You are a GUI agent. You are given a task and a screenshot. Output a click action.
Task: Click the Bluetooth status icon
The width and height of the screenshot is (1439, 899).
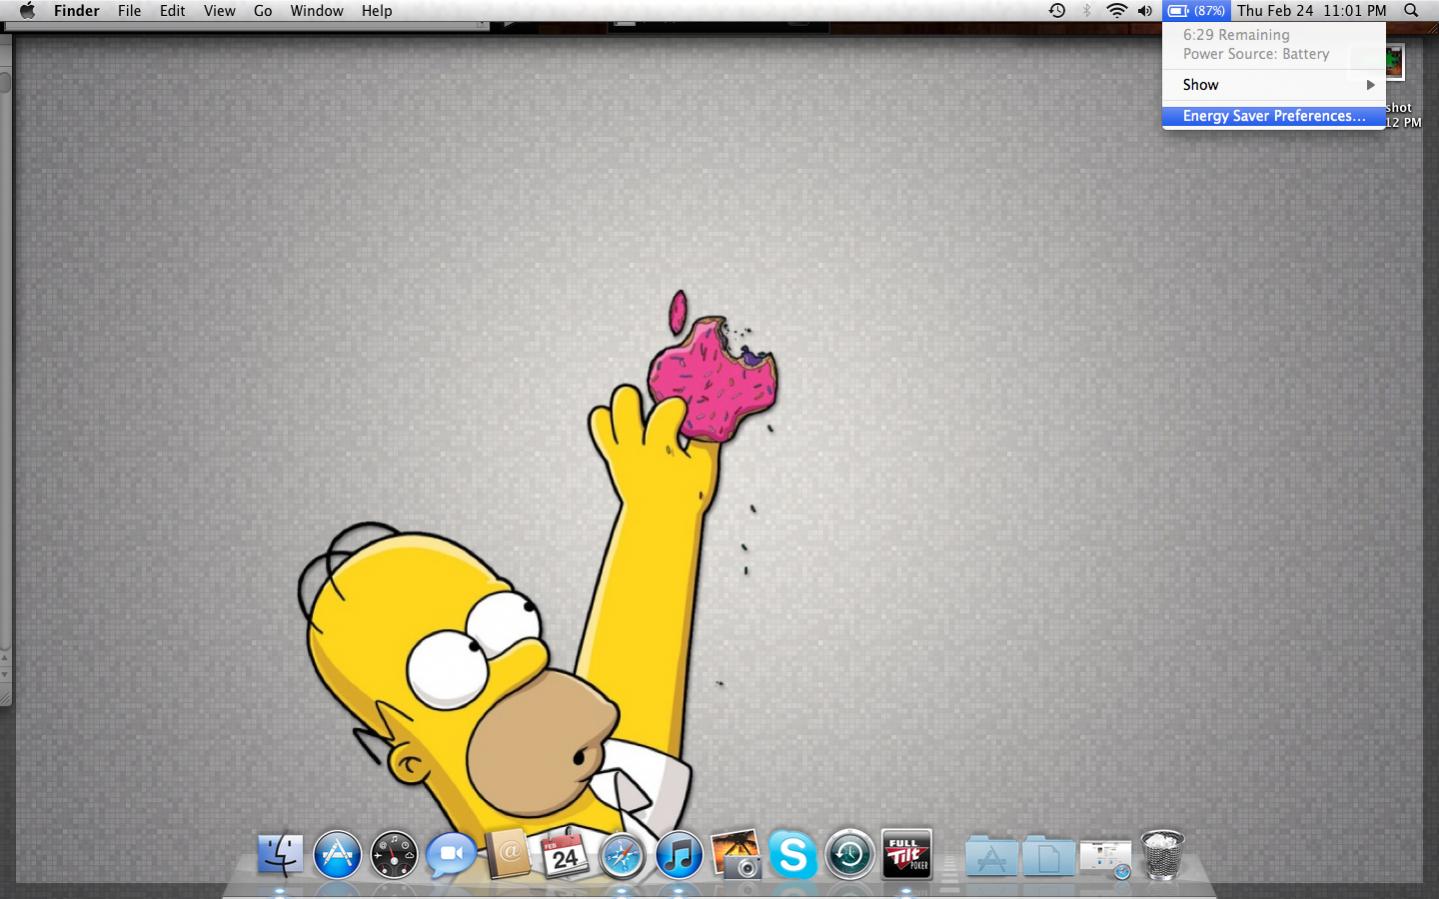point(1087,11)
